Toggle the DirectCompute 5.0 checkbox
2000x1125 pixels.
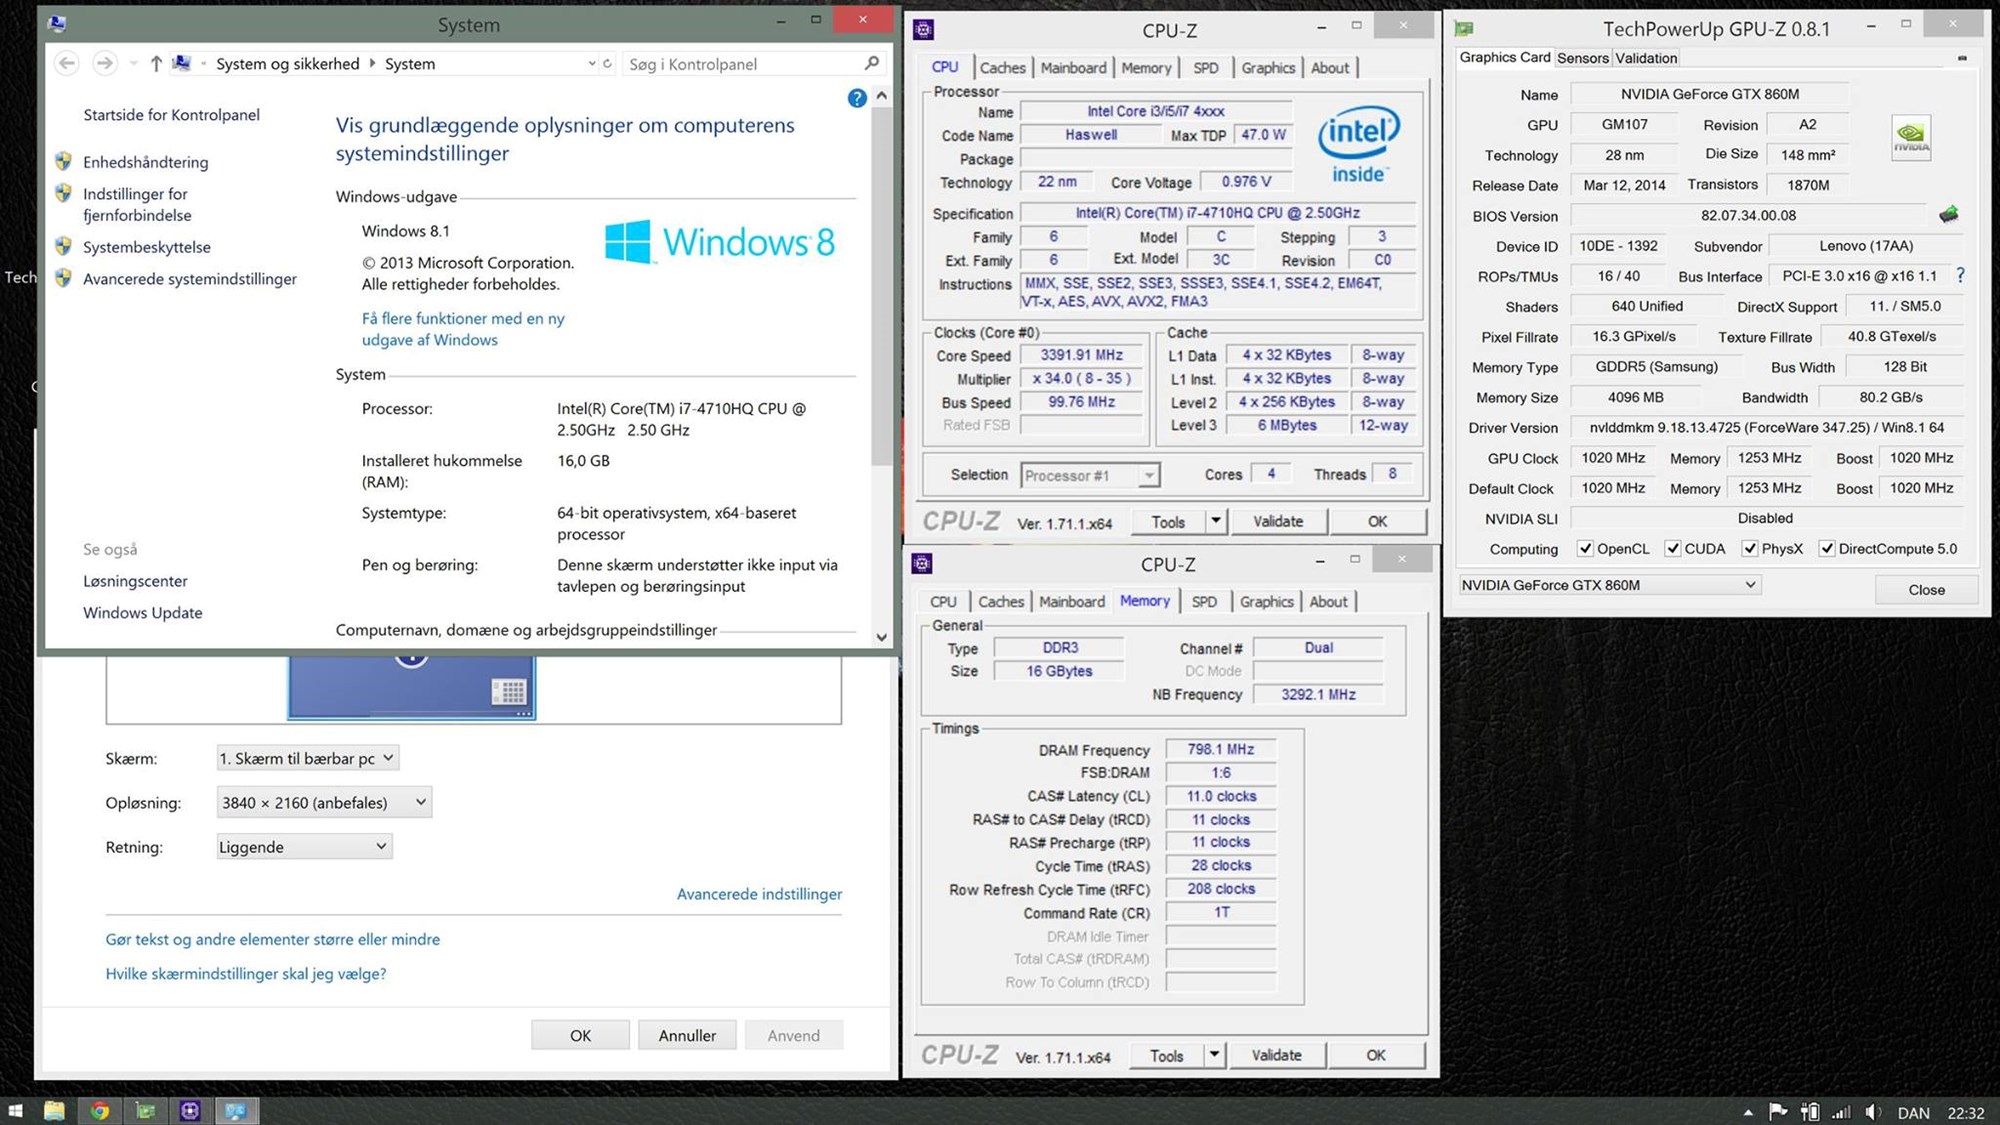(x=1826, y=548)
